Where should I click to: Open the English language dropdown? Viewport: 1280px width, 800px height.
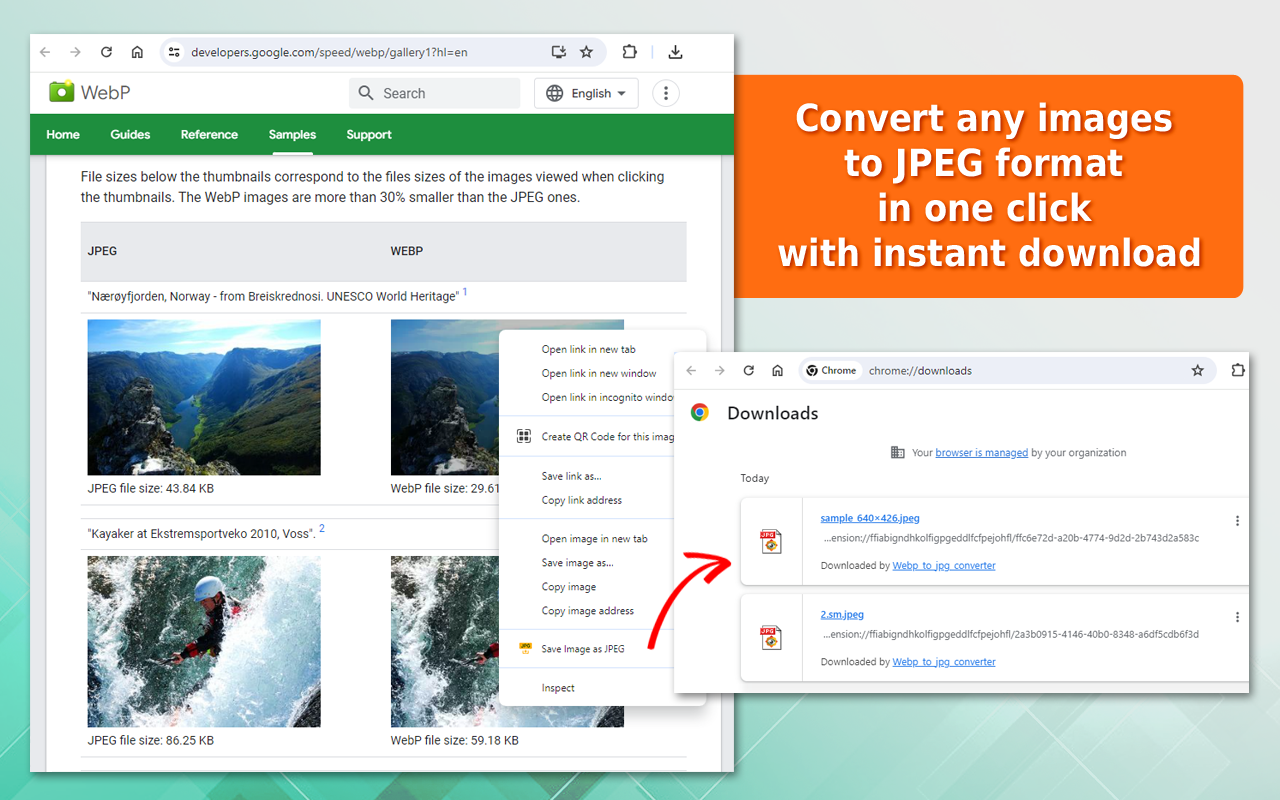click(586, 93)
